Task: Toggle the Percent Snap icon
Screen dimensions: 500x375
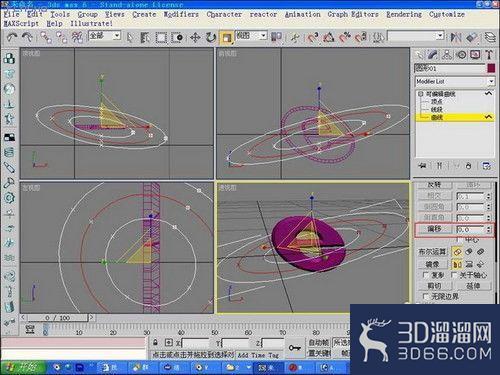Action: pyautogui.click(x=345, y=37)
